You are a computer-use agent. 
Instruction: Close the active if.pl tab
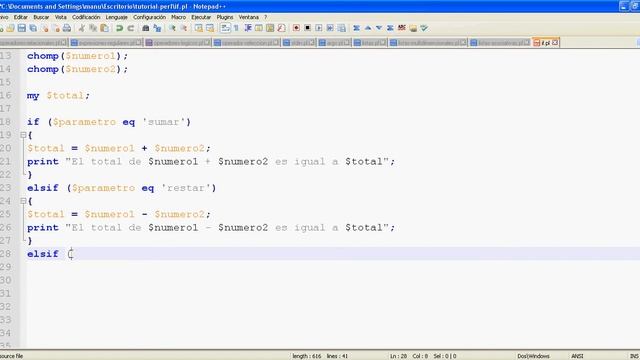pos(555,43)
